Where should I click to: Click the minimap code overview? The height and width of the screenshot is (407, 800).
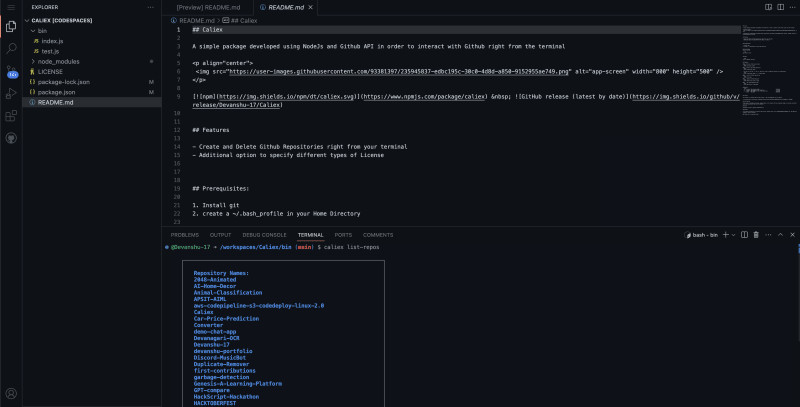click(x=769, y=71)
